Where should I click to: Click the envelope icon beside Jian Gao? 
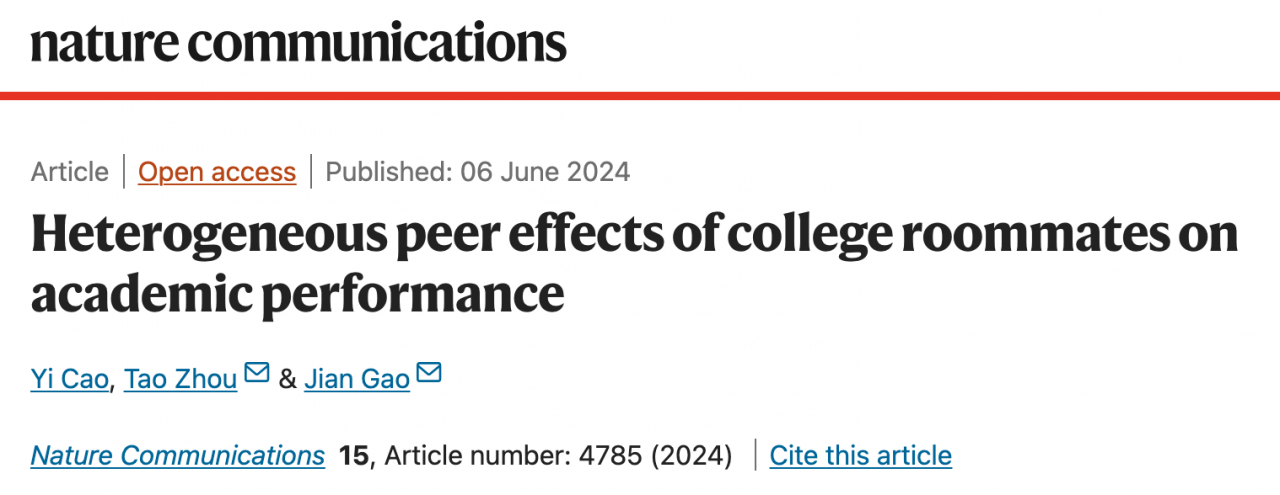(429, 374)
